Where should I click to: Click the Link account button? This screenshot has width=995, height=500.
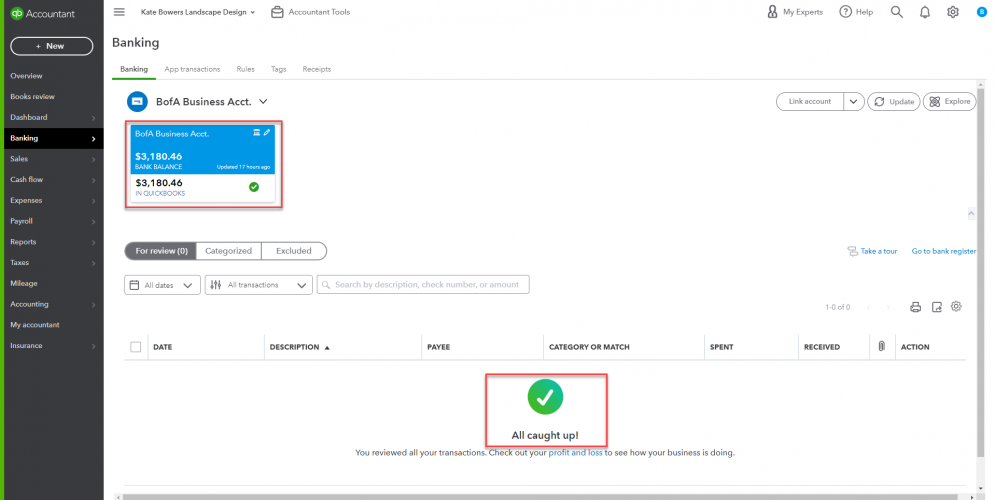click(810, 102)
